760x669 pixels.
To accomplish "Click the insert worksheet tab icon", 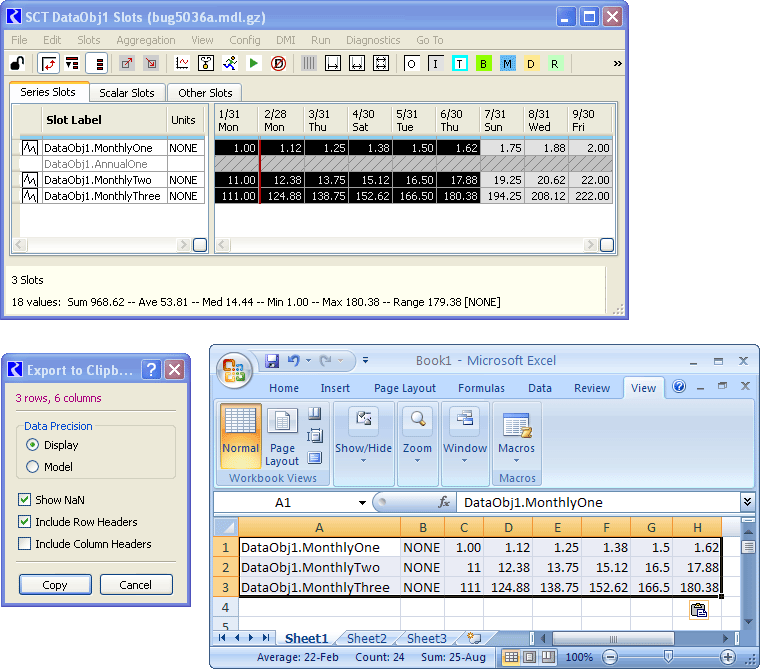I will 474,638.
